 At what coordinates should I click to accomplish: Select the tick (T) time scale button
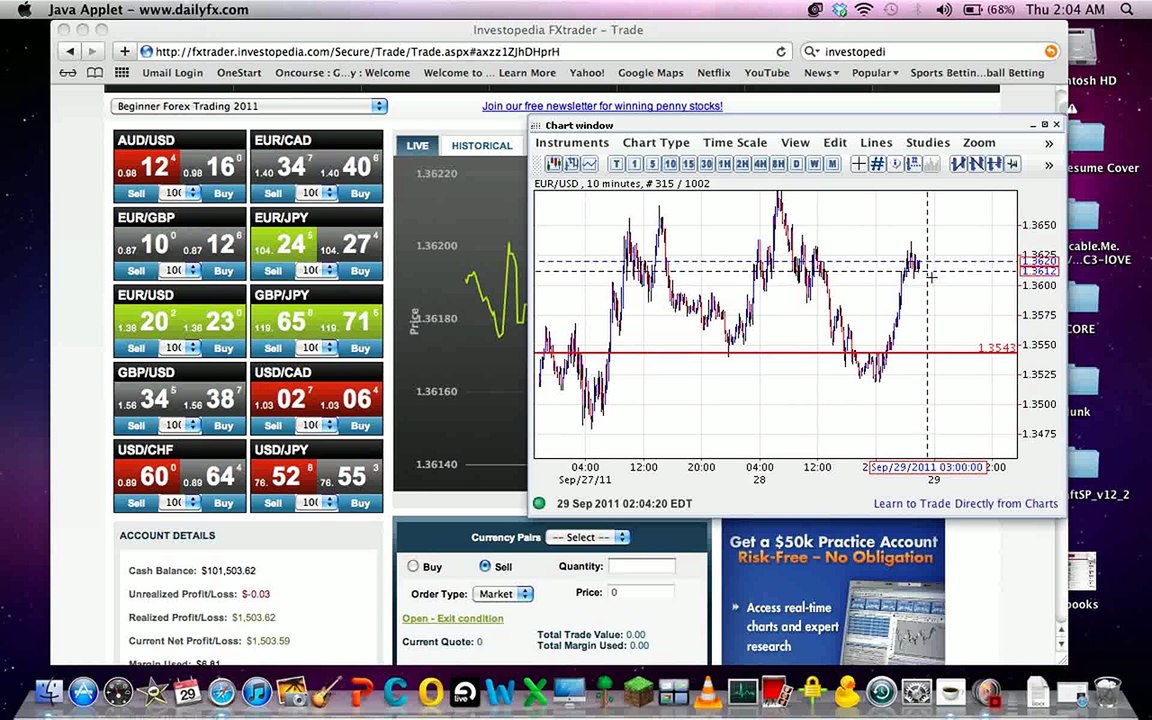(617, 164)
